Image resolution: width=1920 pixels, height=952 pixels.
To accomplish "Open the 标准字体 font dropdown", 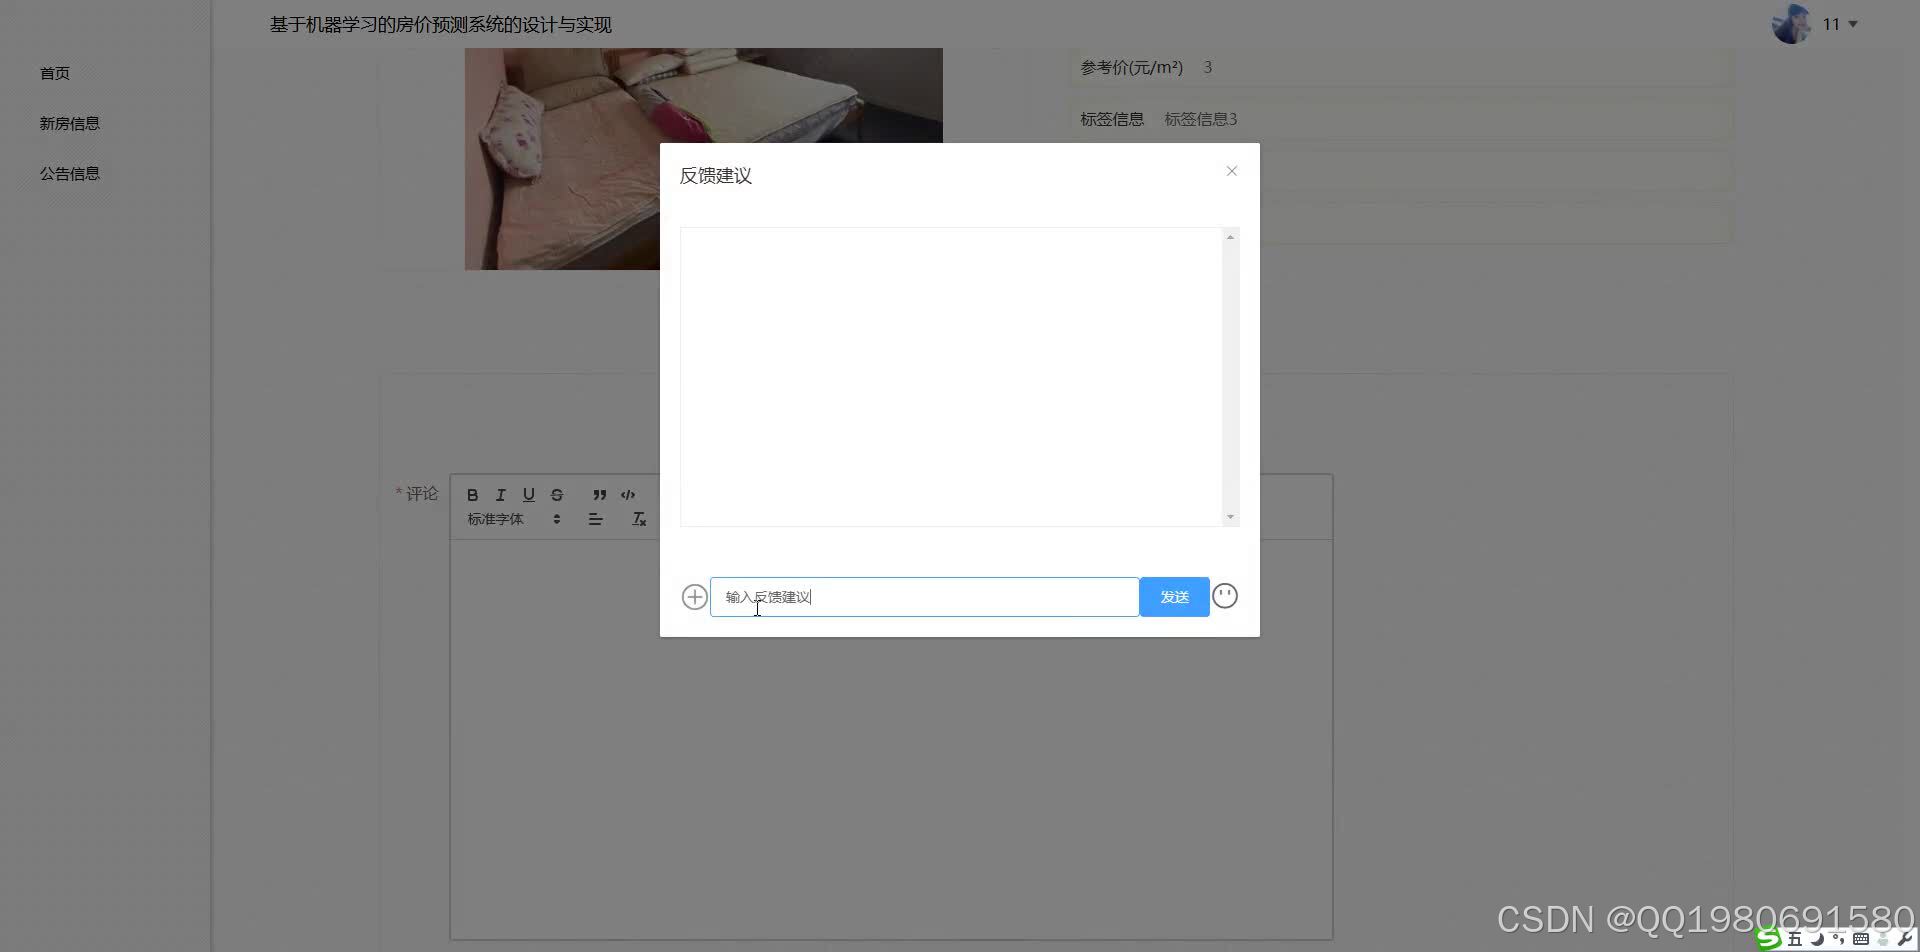I will pyautogui.click(x=495, y=519).
